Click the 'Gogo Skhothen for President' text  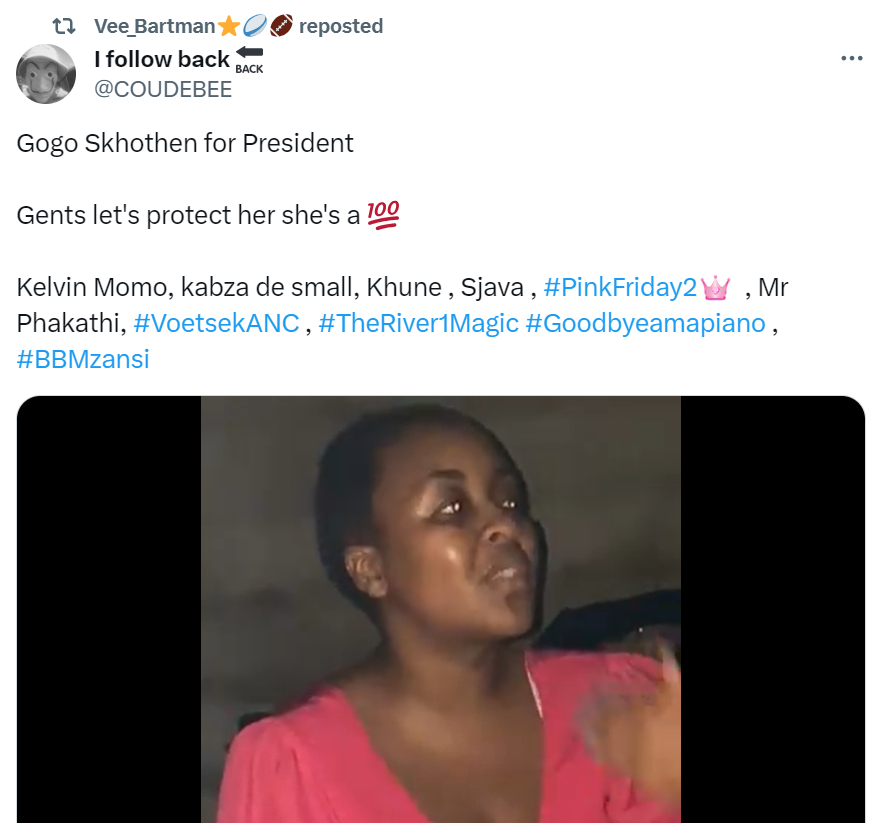185,143
